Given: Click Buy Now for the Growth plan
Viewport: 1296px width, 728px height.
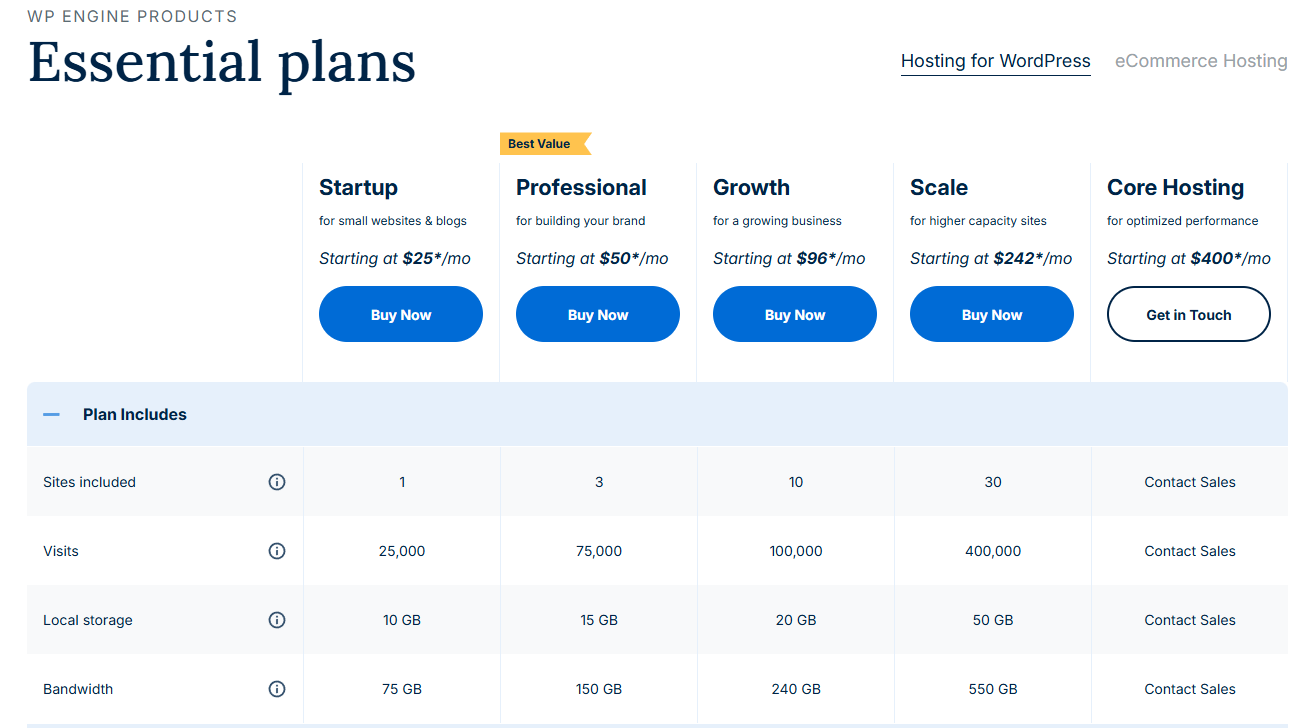Looking at the screenshot, I should click(x=795, y=314).
